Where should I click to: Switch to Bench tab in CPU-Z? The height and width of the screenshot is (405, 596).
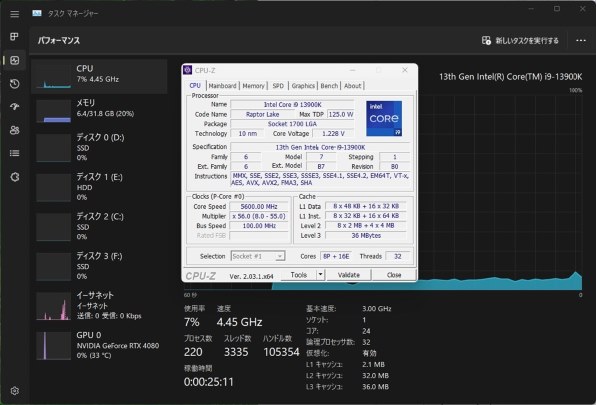point(329,86)
